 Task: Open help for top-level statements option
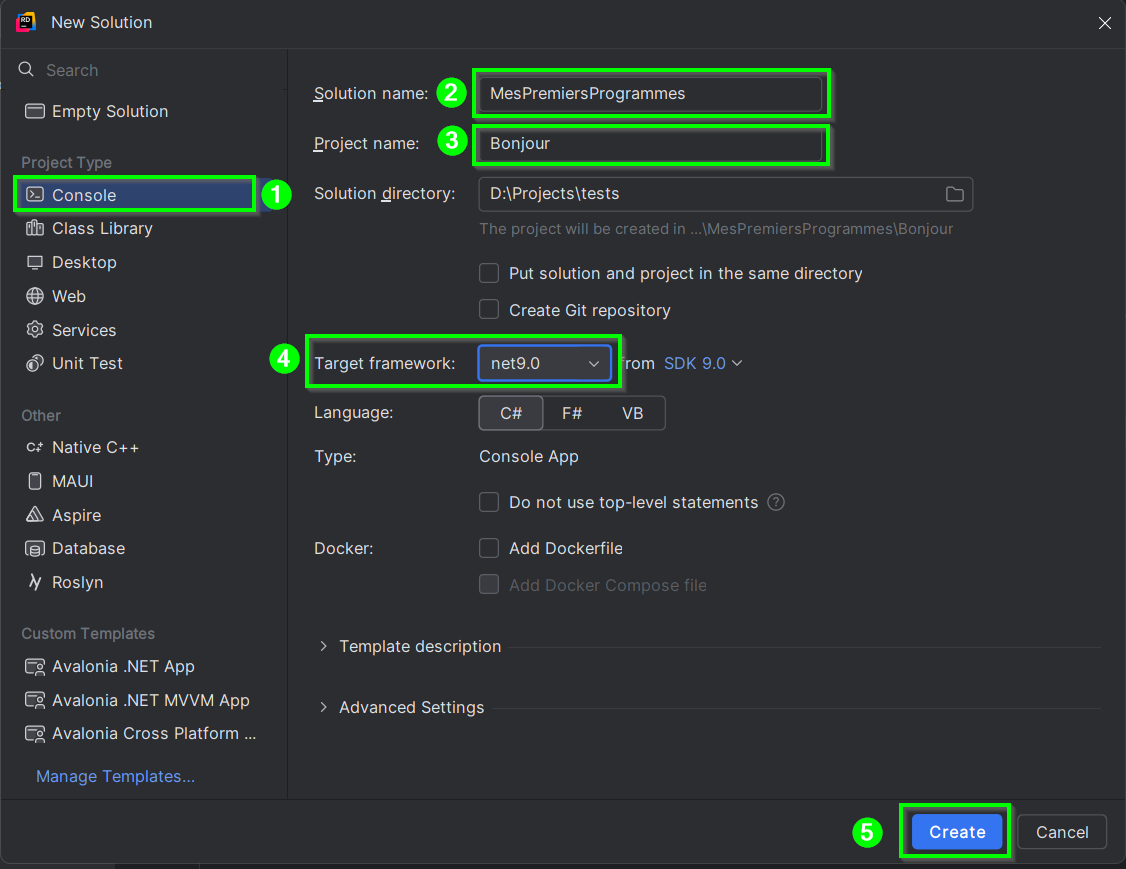point(776,502)
